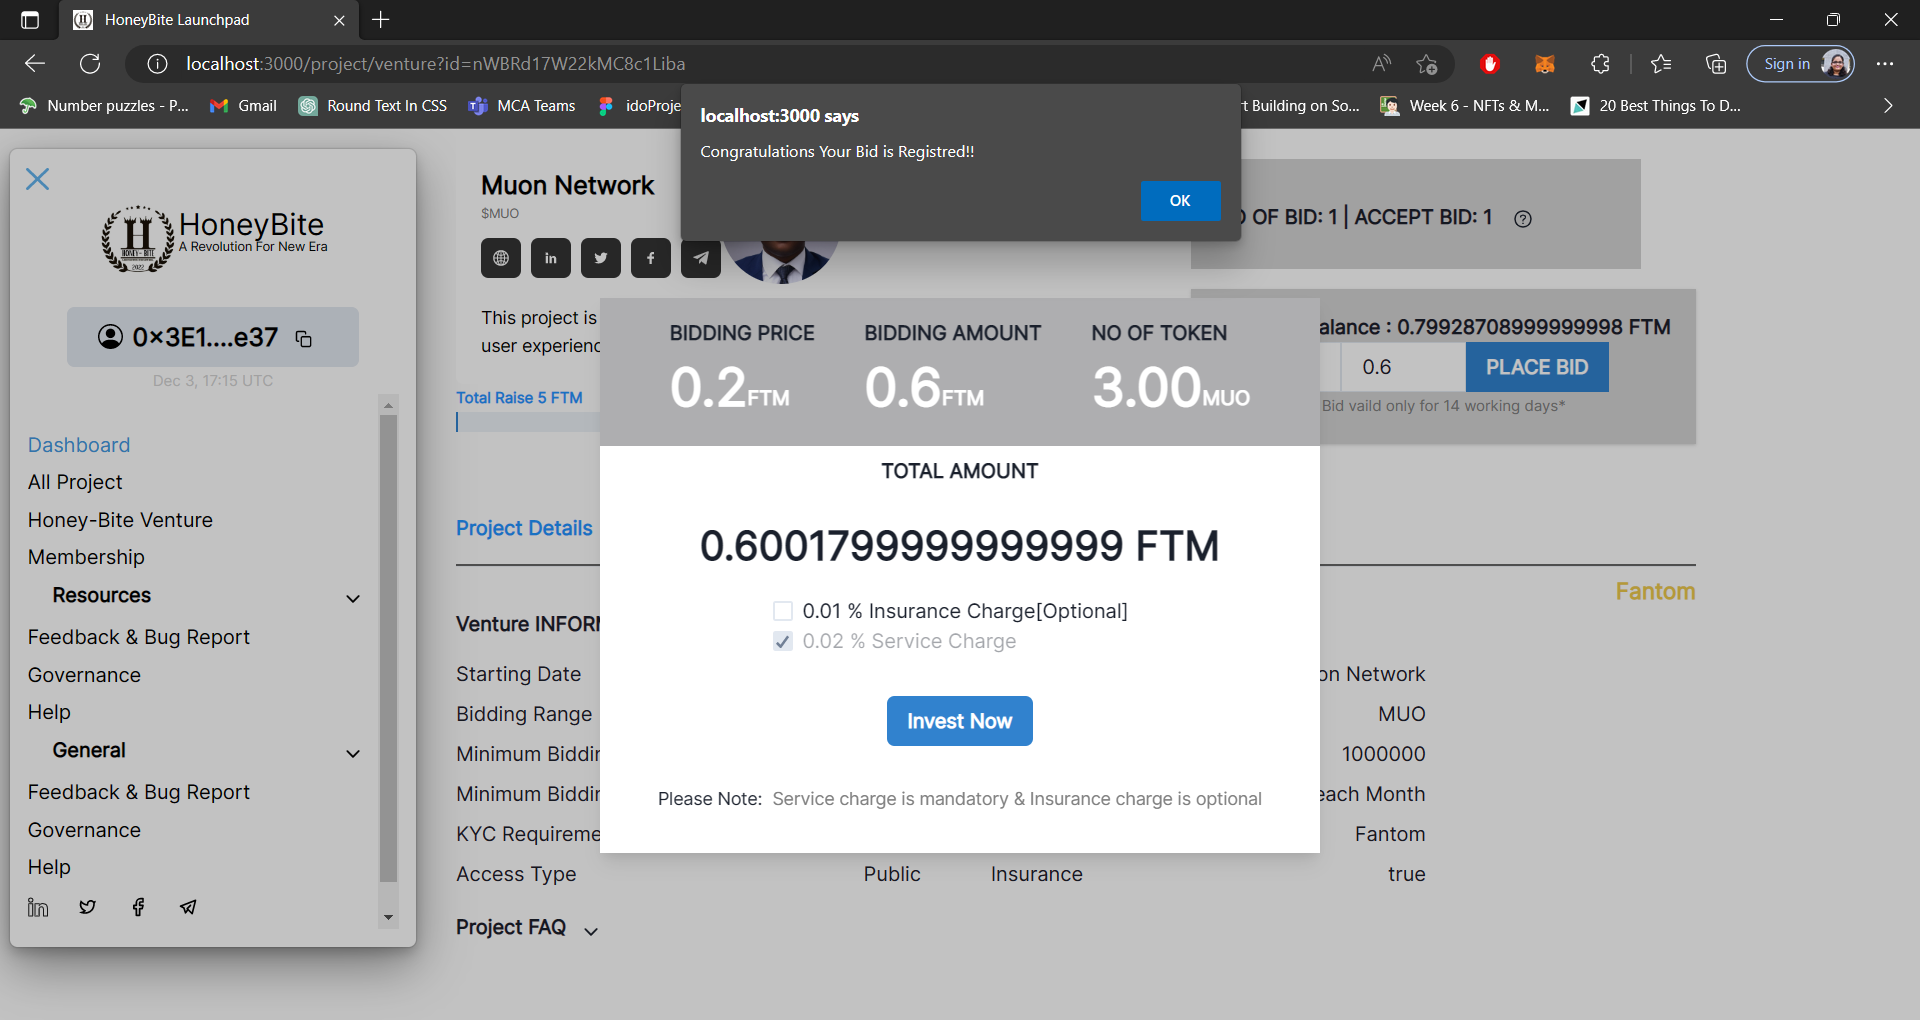Open the sidebar LinkedIn icon
Screen dimensions: 1920x1020
[x=38, y=907]
